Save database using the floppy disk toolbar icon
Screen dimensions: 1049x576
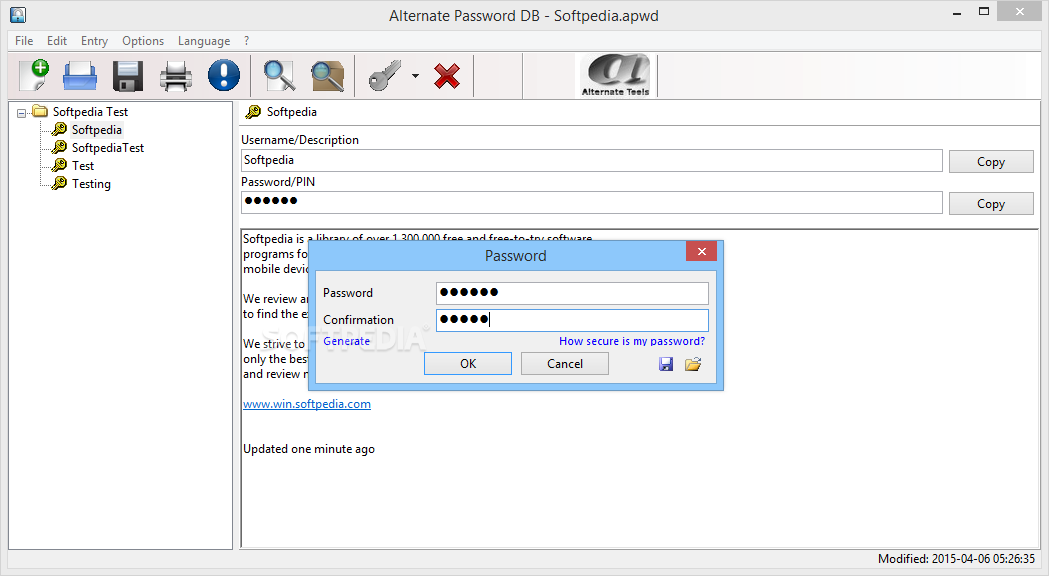128,76
